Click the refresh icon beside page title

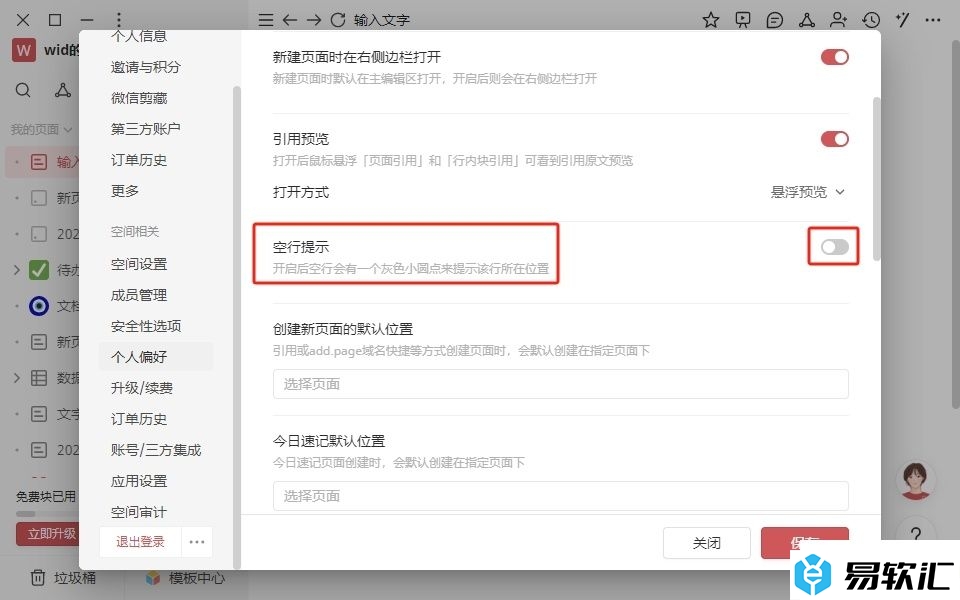point(338,20)
